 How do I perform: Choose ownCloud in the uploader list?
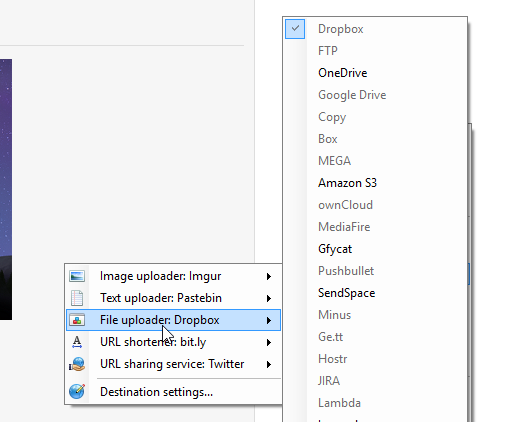click(x=375, y=205)
